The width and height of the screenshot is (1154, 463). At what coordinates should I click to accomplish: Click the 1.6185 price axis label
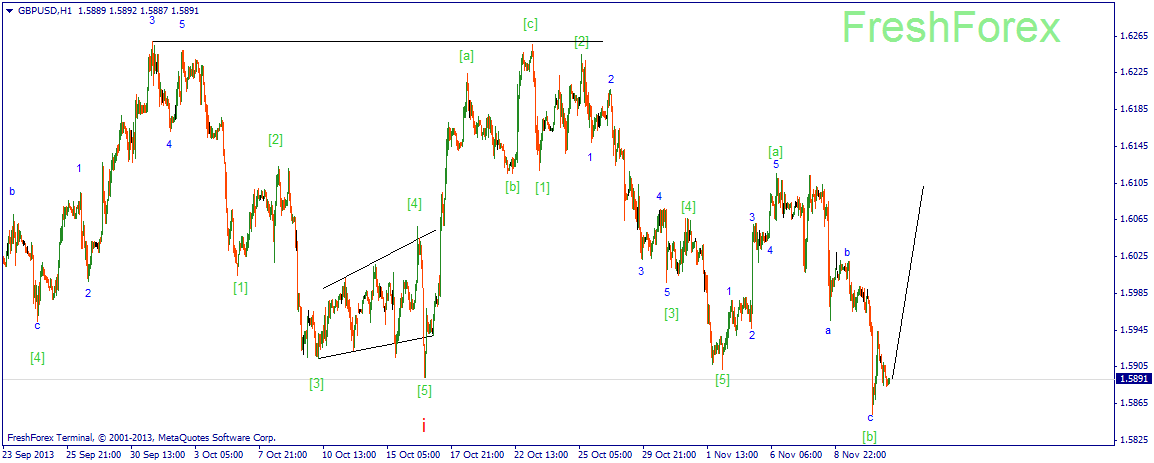tap(1133, 109)
